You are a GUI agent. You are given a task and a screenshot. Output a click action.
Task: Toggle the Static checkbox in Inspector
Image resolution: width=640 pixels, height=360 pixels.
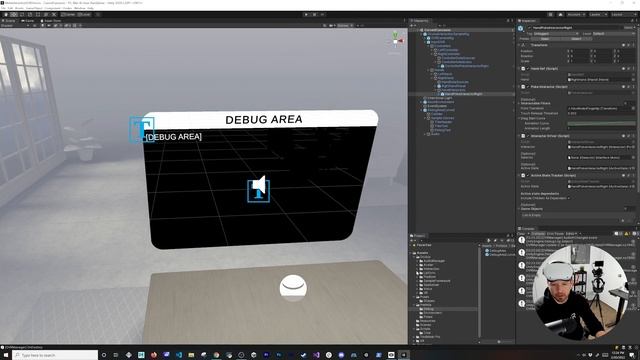coord(628,28)
